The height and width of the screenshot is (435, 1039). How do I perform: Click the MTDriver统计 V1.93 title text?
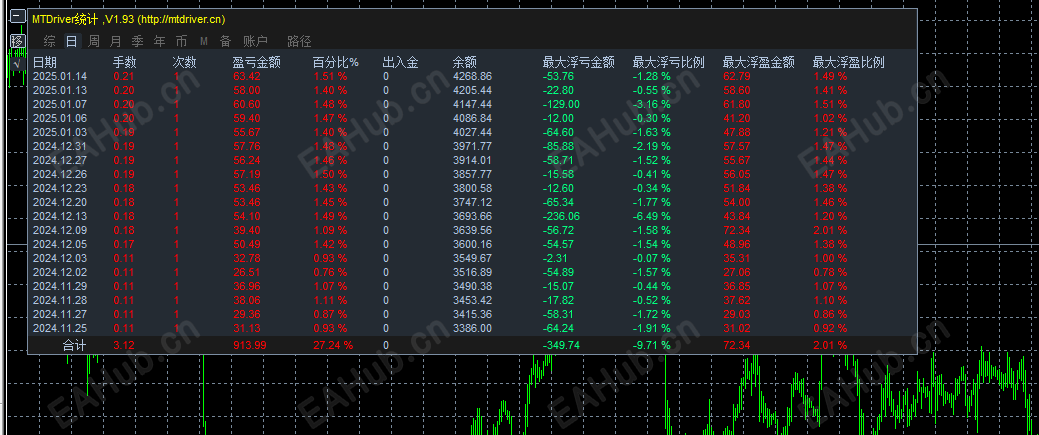tap(128, 19)
